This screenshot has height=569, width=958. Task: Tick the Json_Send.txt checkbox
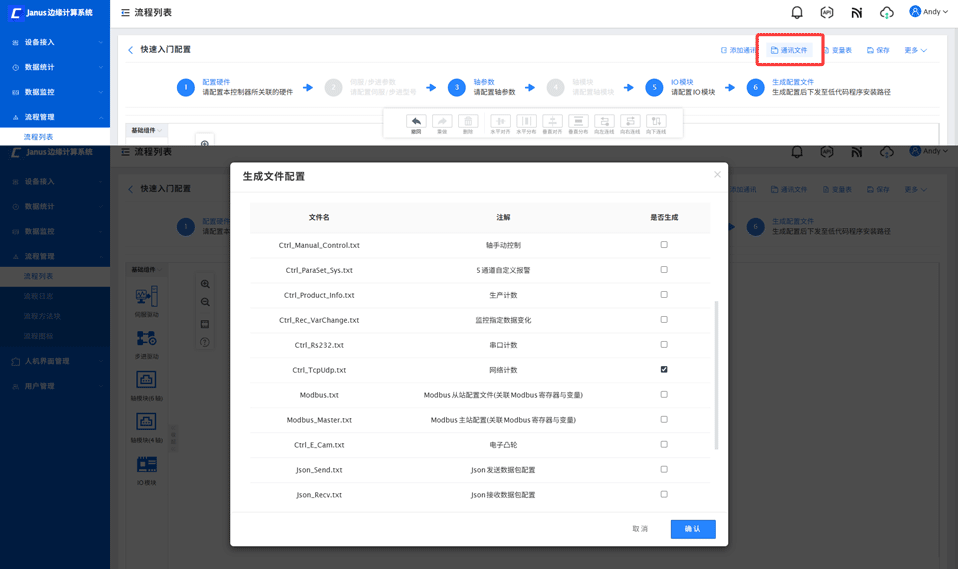(x=664, y=470)
